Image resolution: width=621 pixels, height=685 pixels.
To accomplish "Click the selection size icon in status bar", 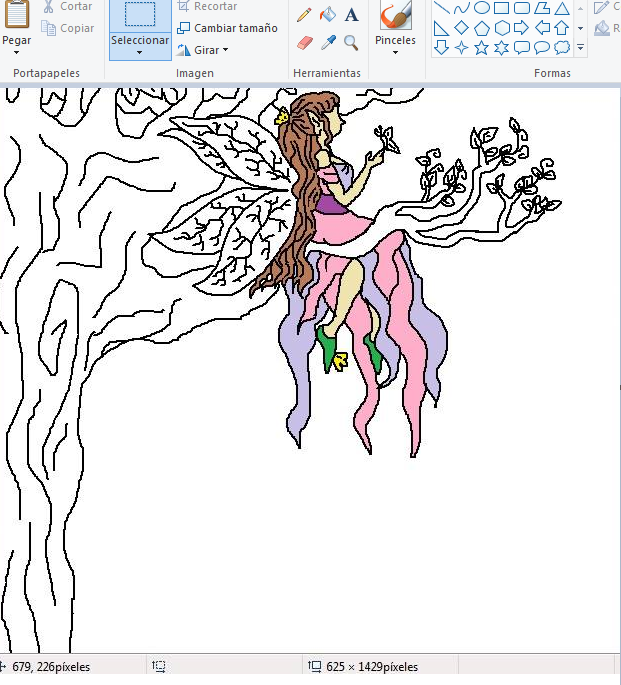I will pos(158,666).
